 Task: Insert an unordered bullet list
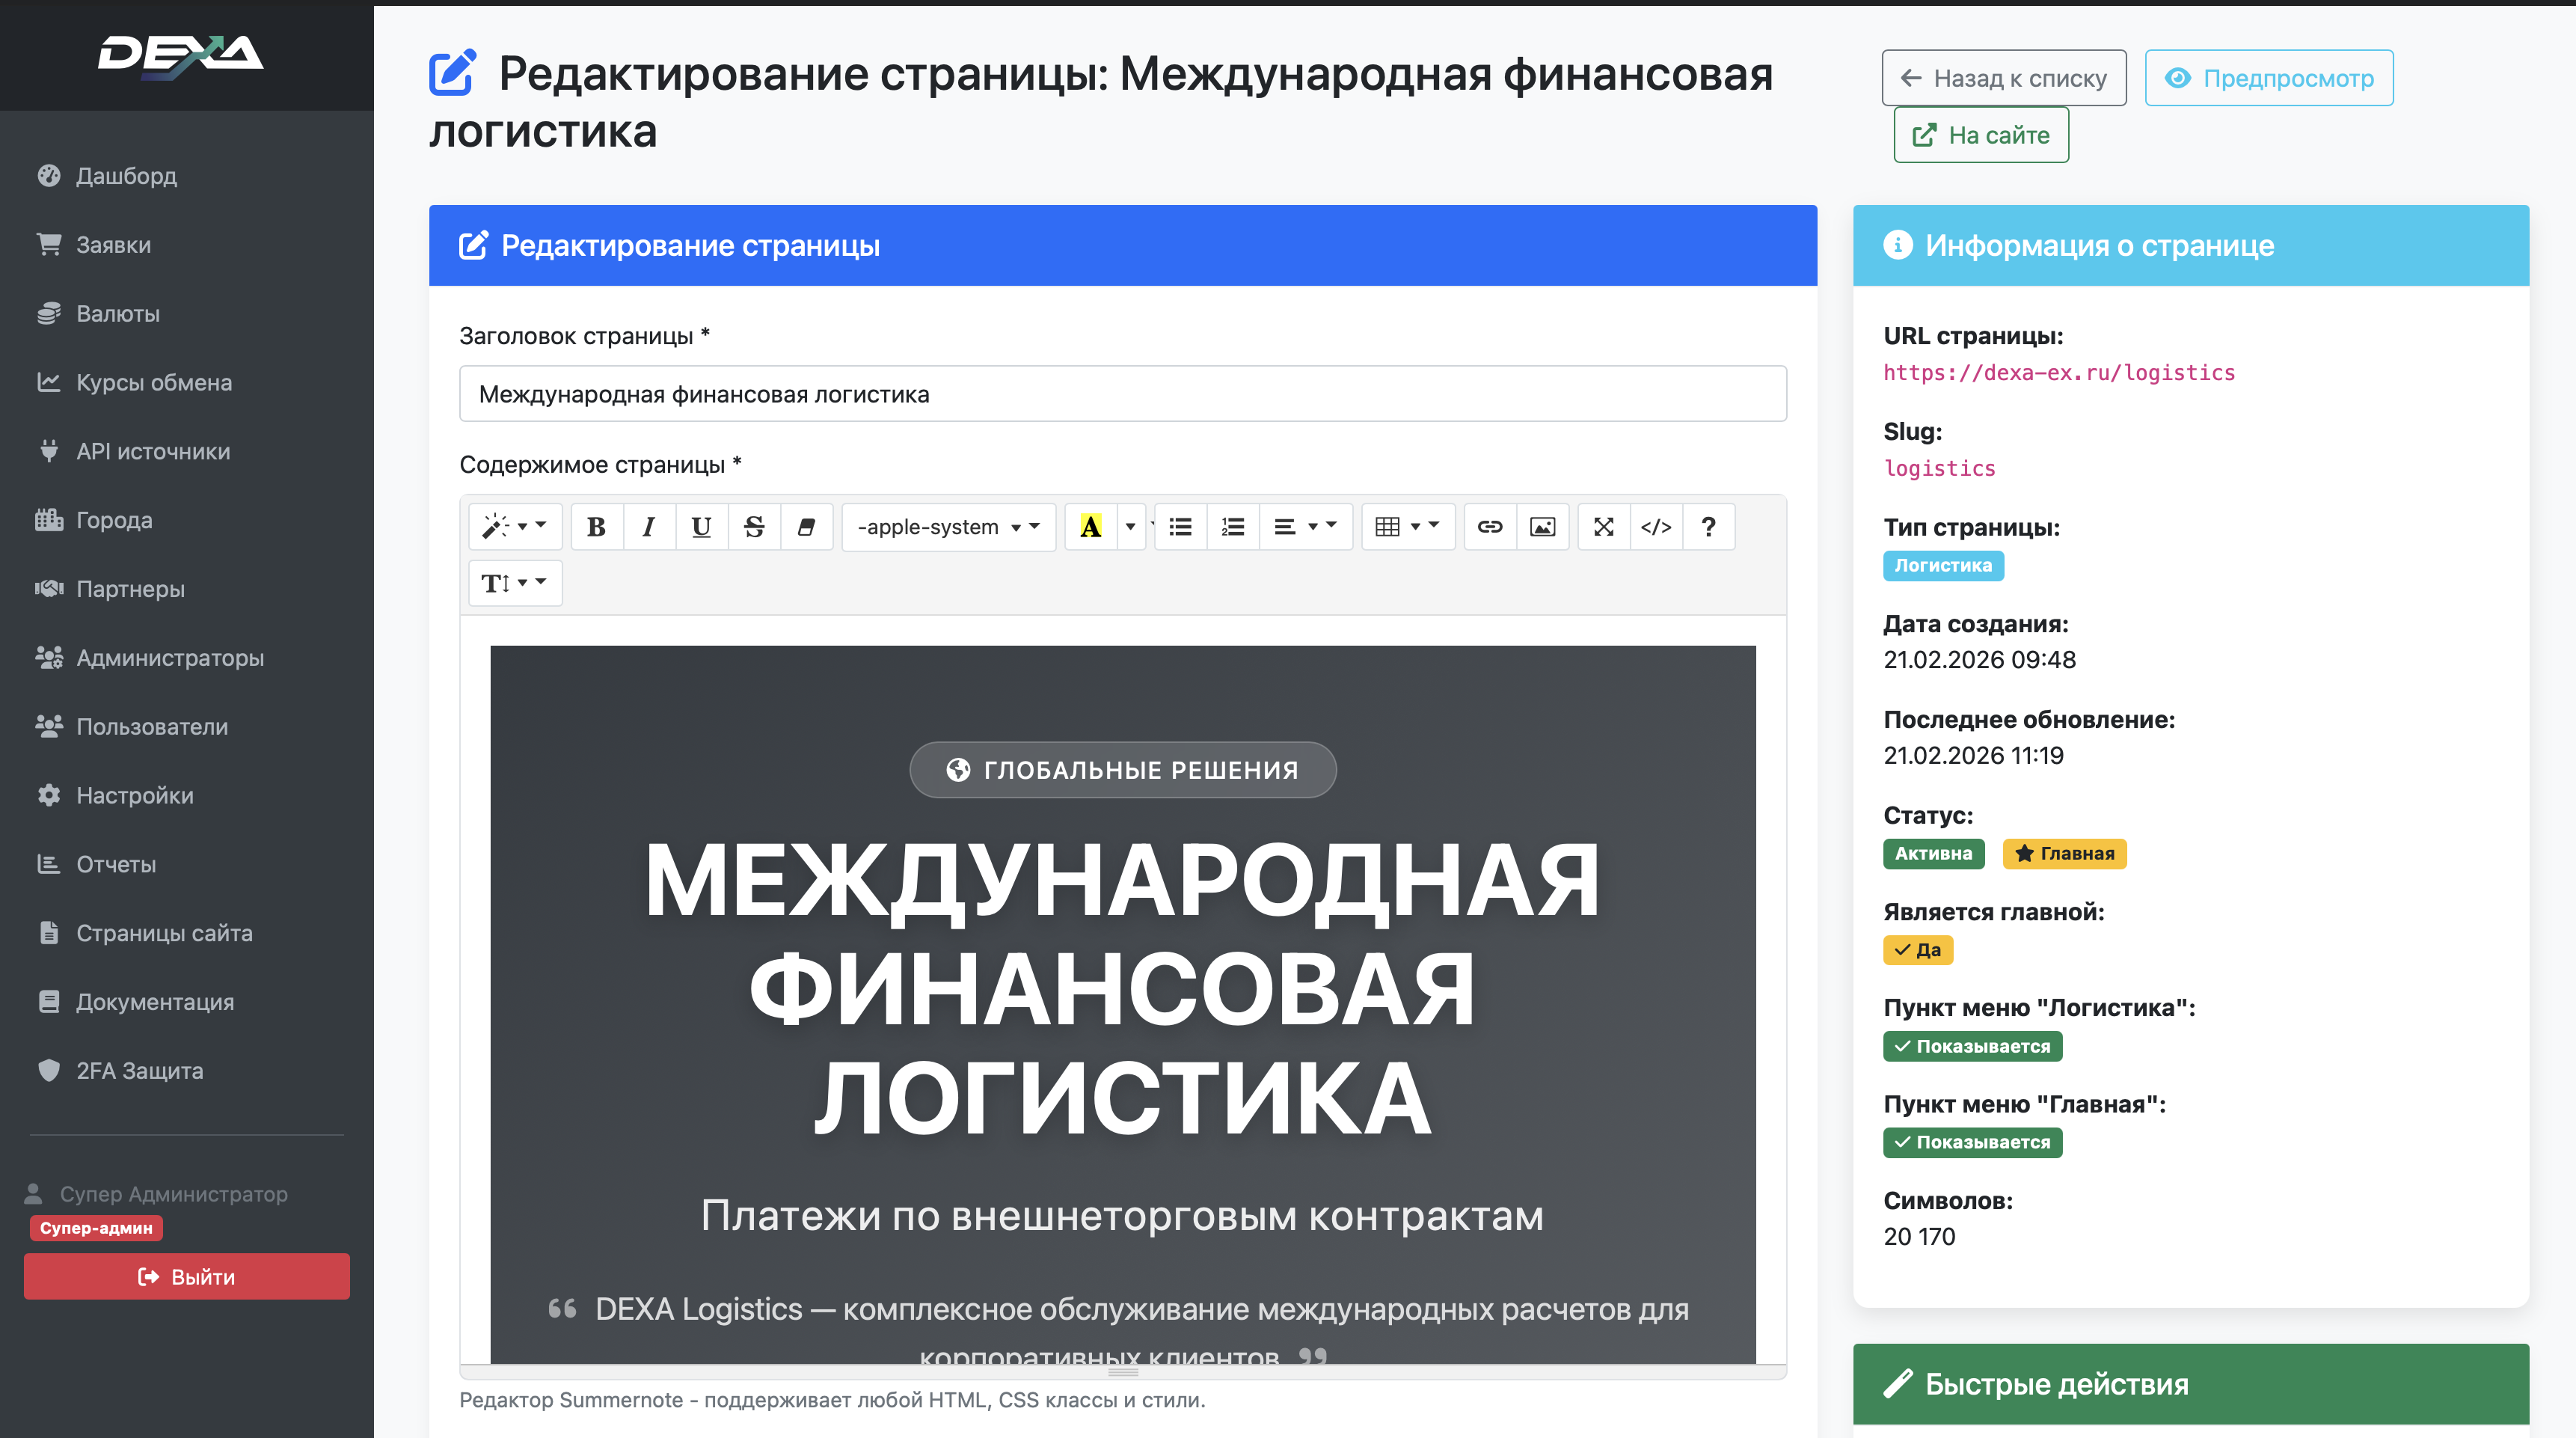[x=1180, y=527]
